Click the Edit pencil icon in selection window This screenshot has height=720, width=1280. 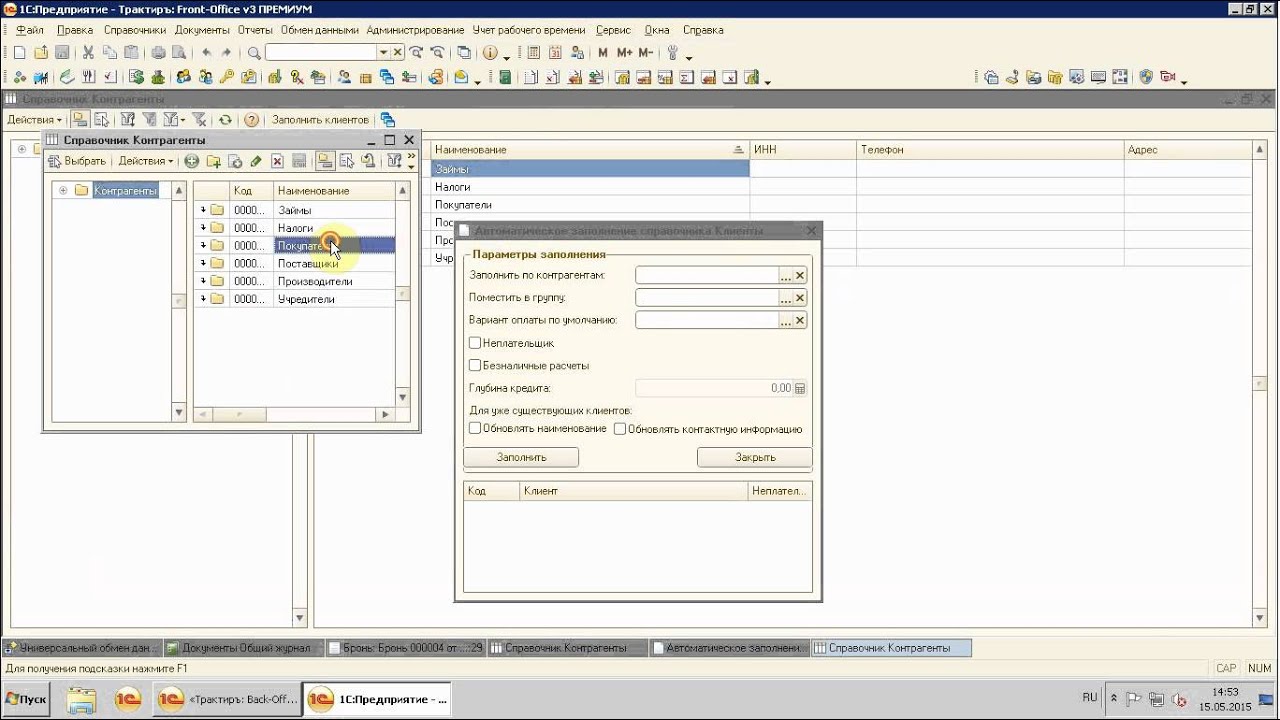[256, 161]
